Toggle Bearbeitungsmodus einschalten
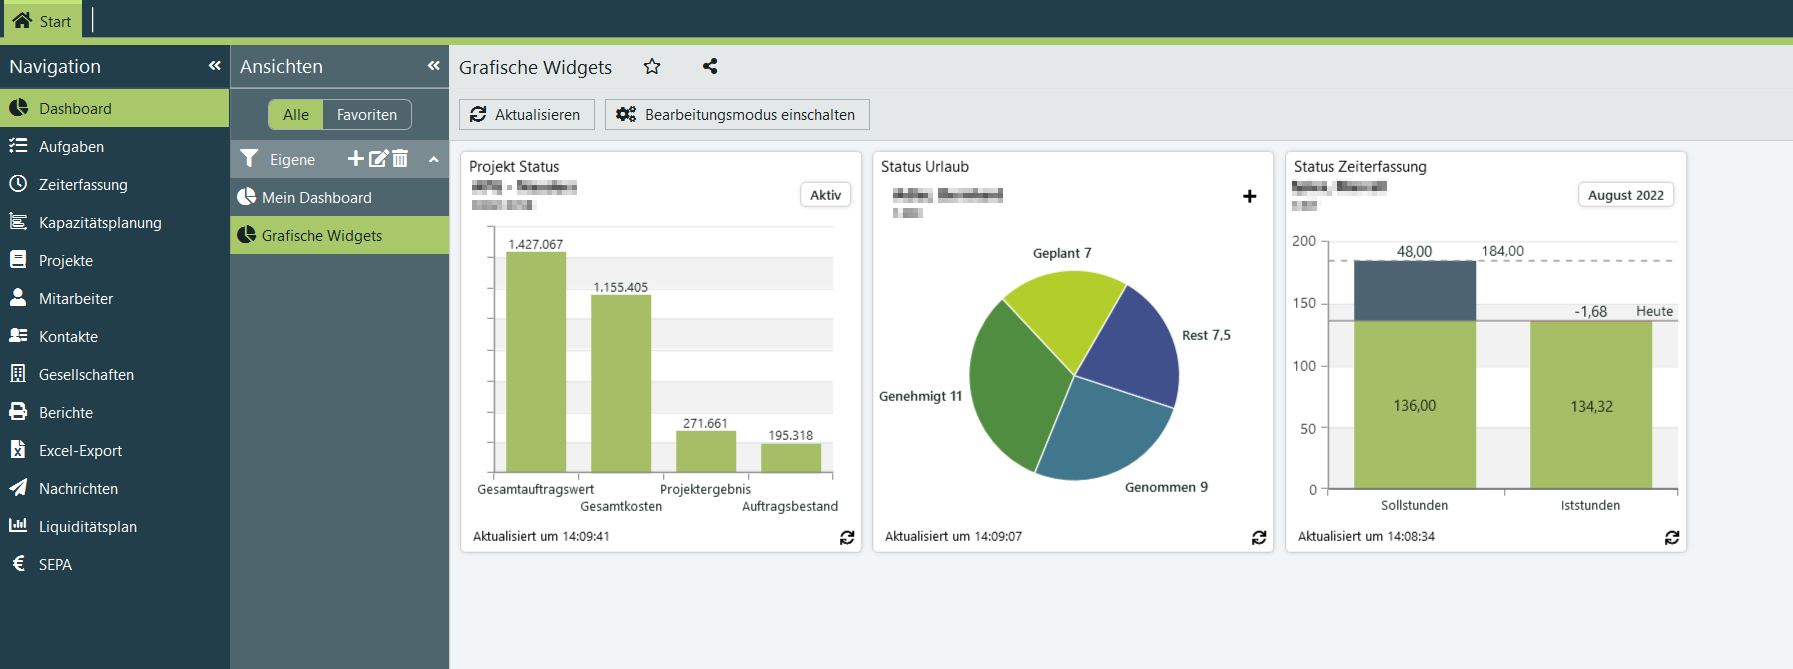The width and height of the screenshot is (1793, 669). (x=737, y=115)
